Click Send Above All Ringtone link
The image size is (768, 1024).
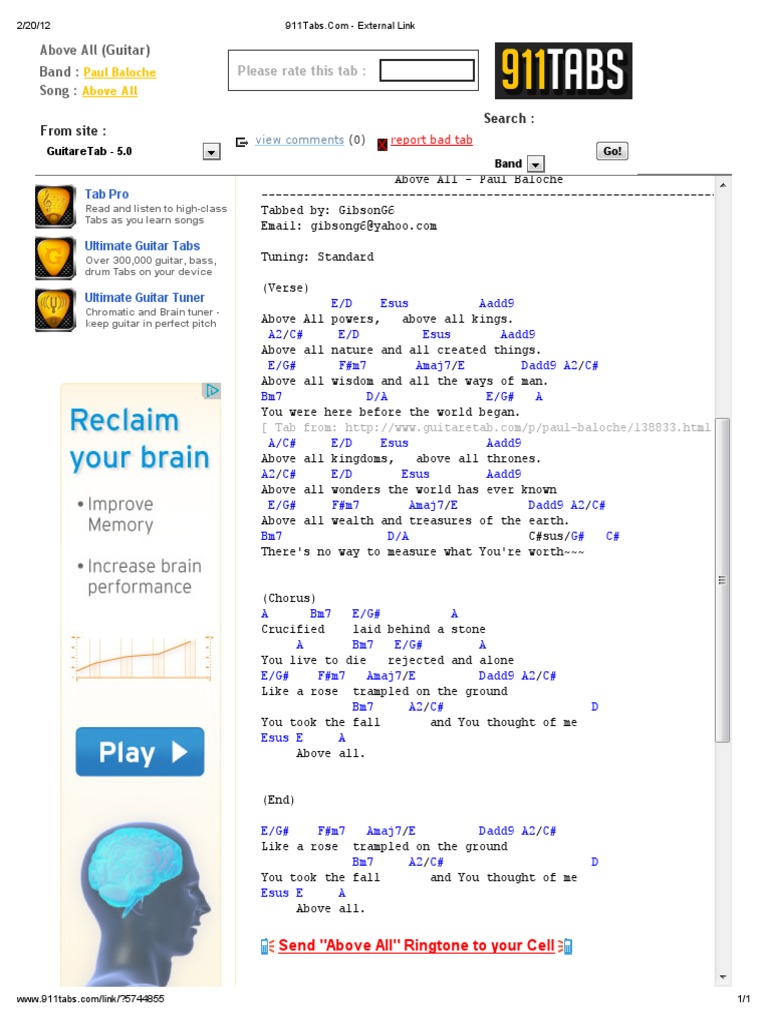416,946
